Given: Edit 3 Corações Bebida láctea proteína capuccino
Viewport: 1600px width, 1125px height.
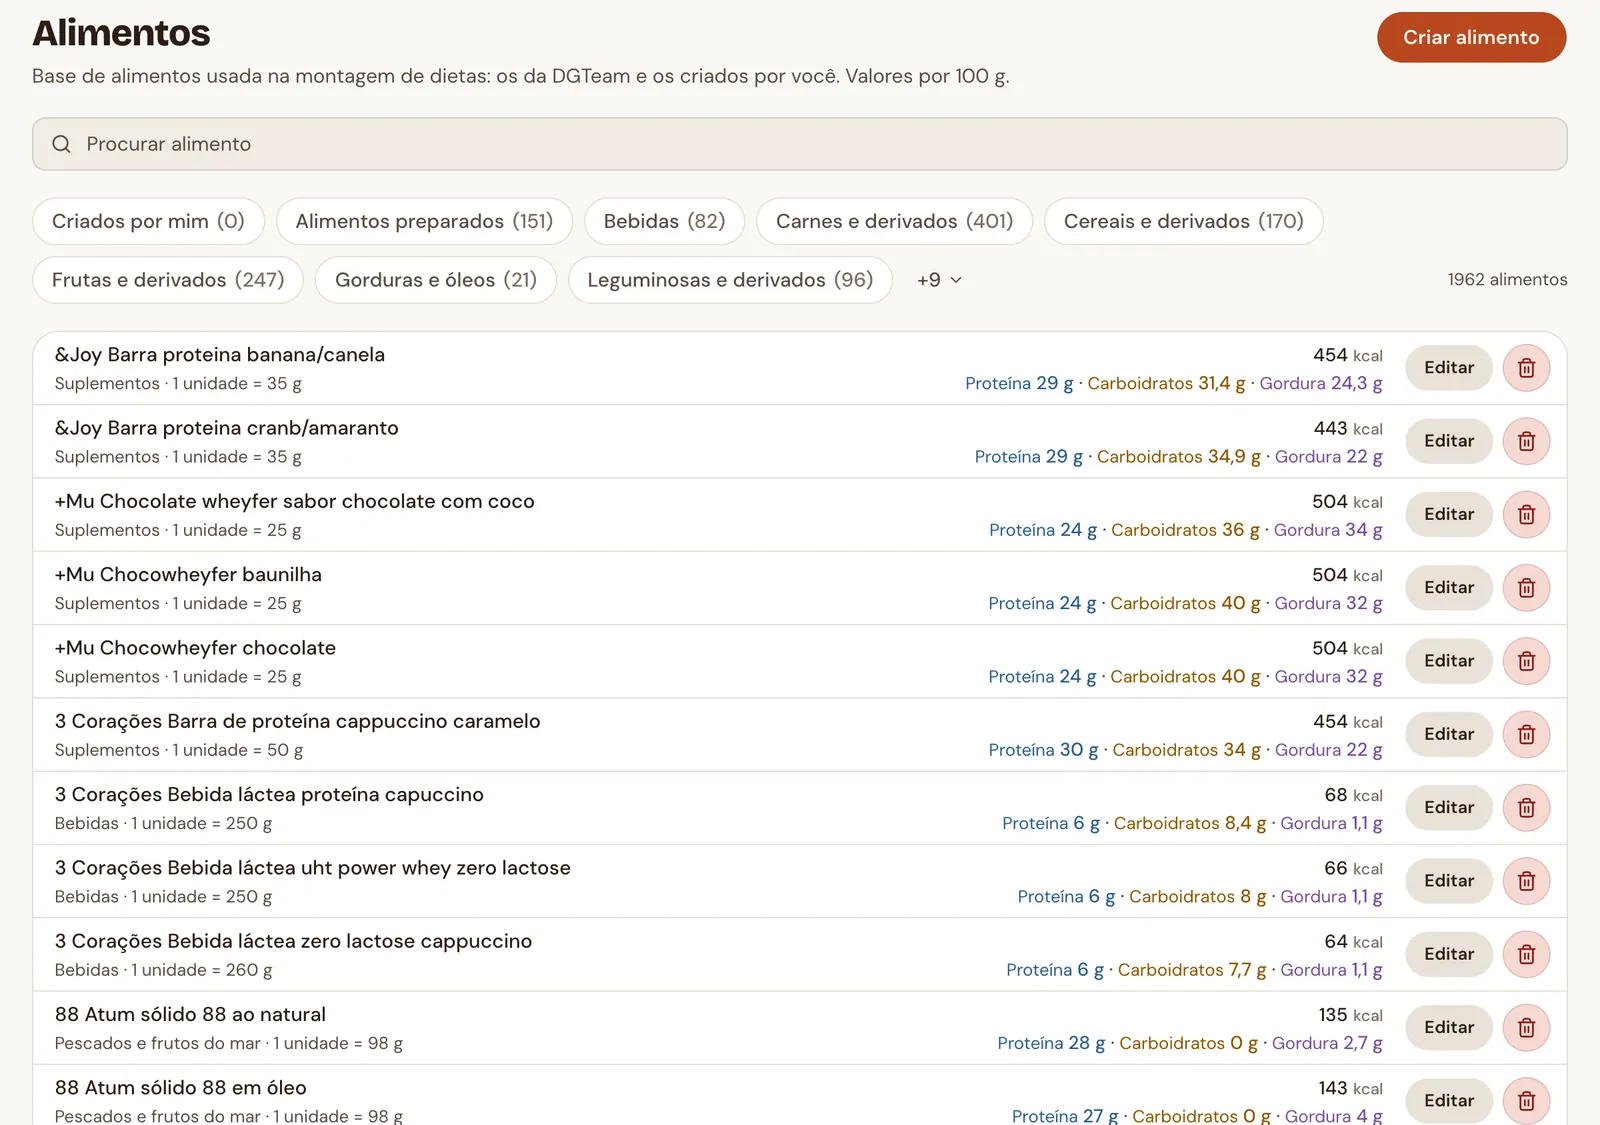Looking at the screenshot, I should pyautogui.click(x=1449, y=807).
